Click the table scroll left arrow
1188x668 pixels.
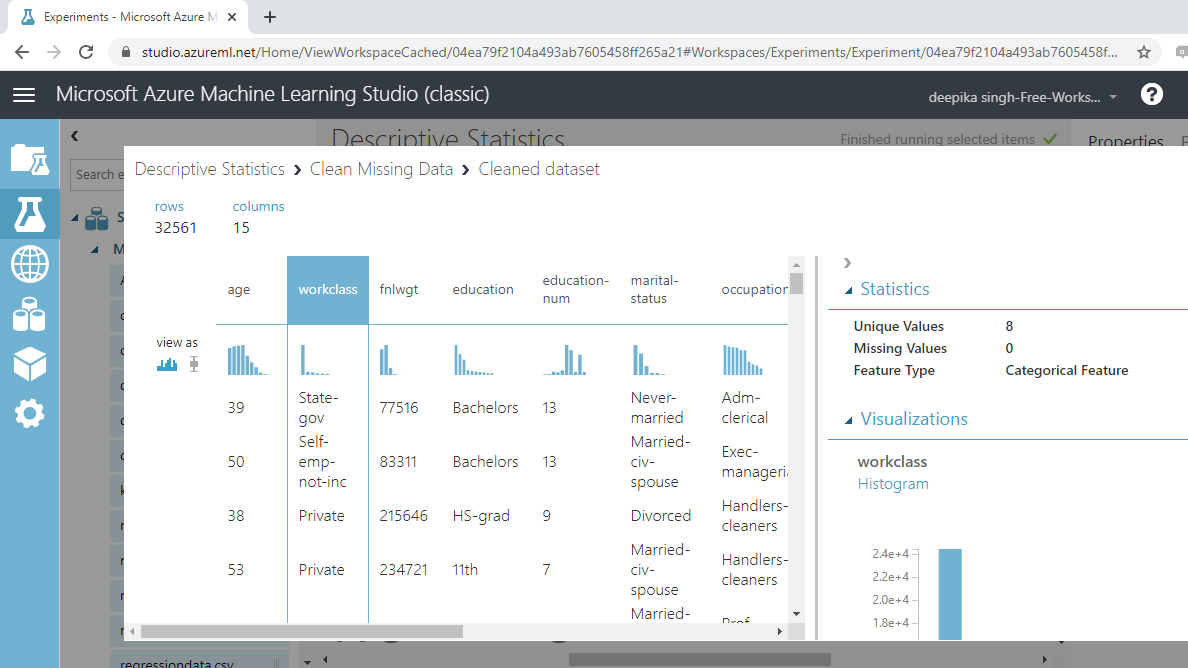click(x=133, y=631)
